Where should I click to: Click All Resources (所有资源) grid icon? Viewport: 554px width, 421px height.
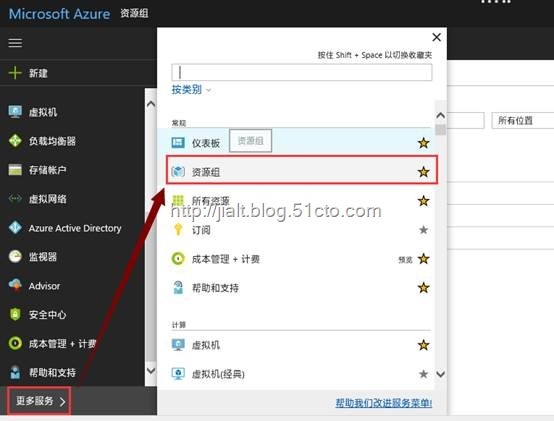[178, 200]
